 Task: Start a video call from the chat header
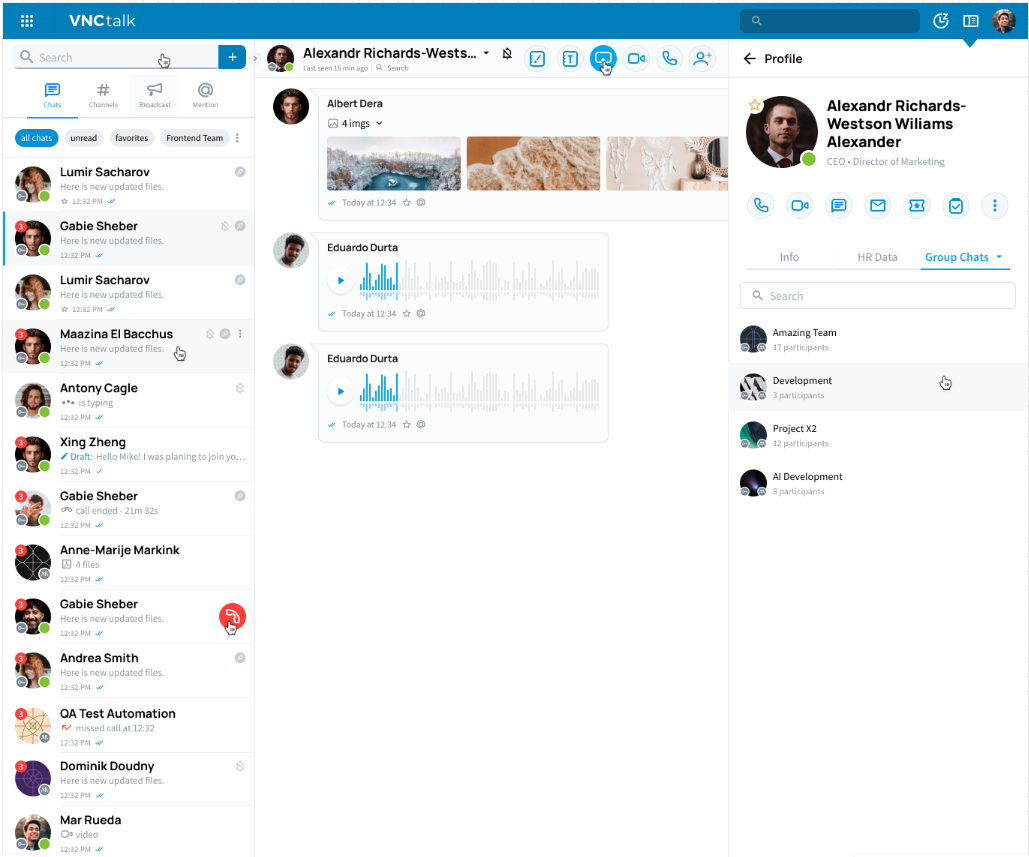636,59
